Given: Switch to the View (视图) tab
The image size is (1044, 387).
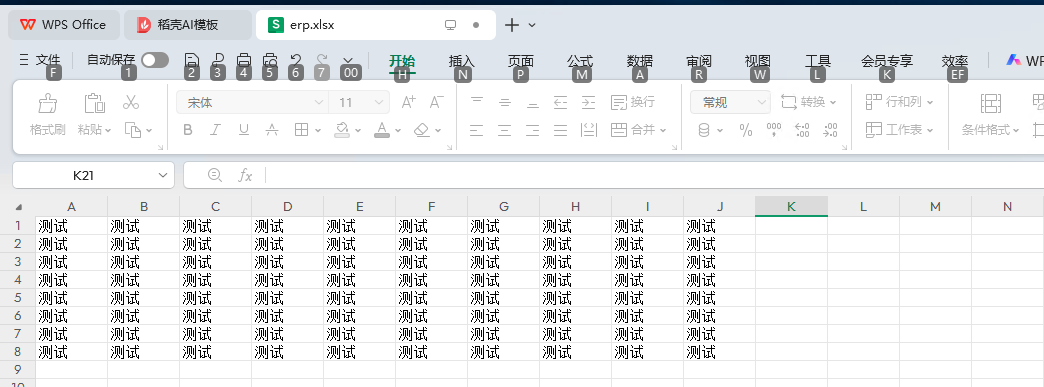Looking at the screenshot, I should (758, 61).
